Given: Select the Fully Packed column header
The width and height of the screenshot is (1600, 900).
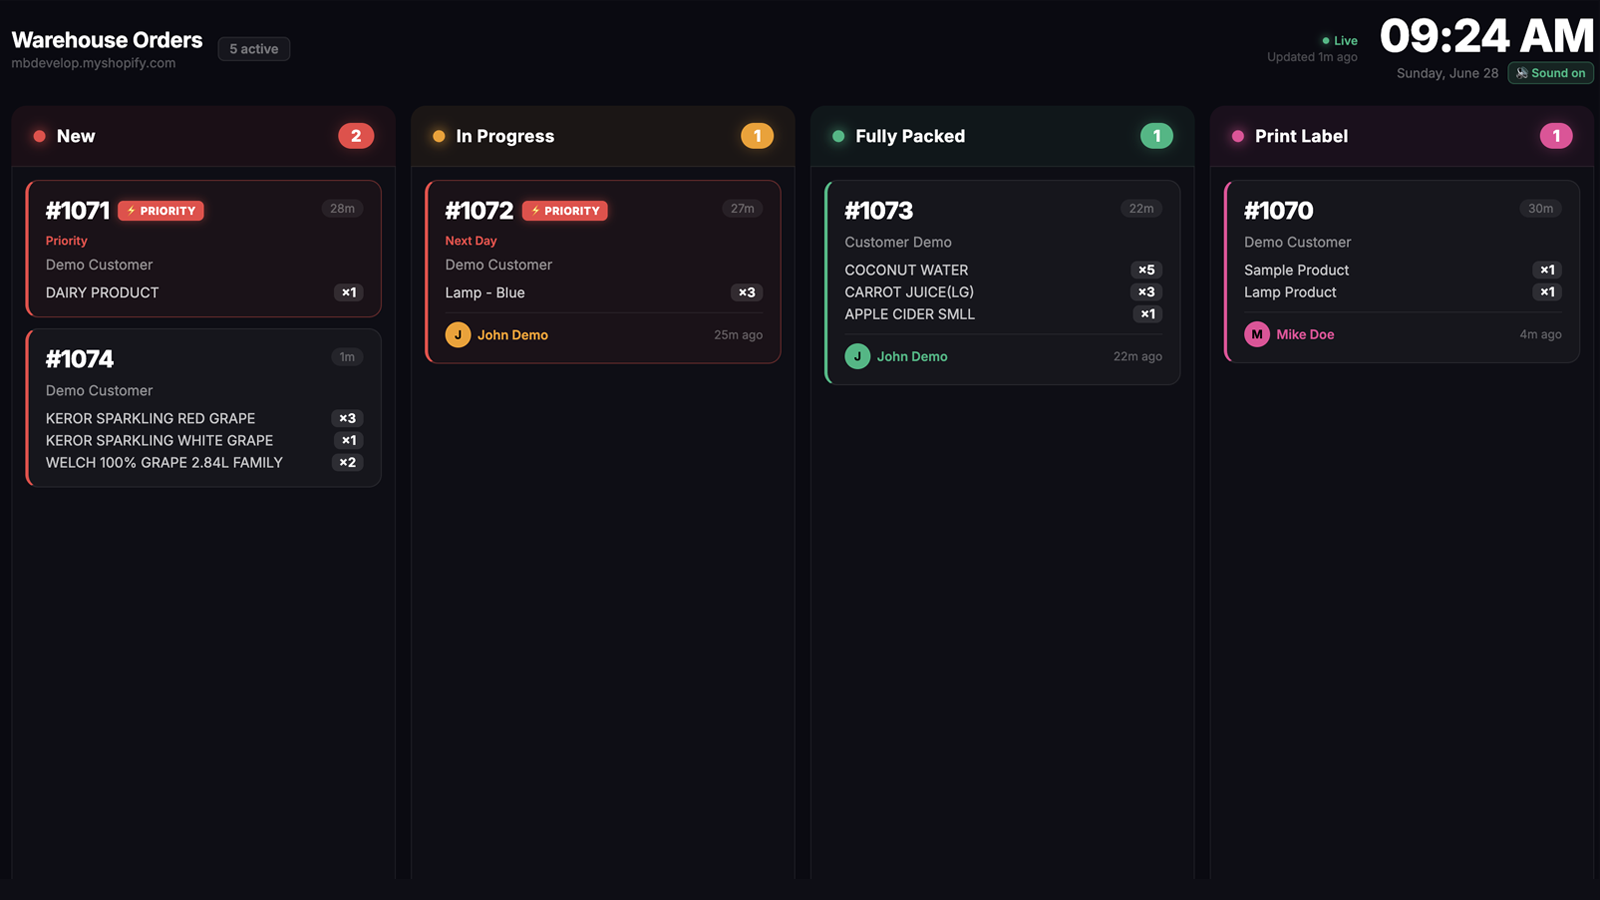Looking at the screenshot, I should pos(1002,136).
